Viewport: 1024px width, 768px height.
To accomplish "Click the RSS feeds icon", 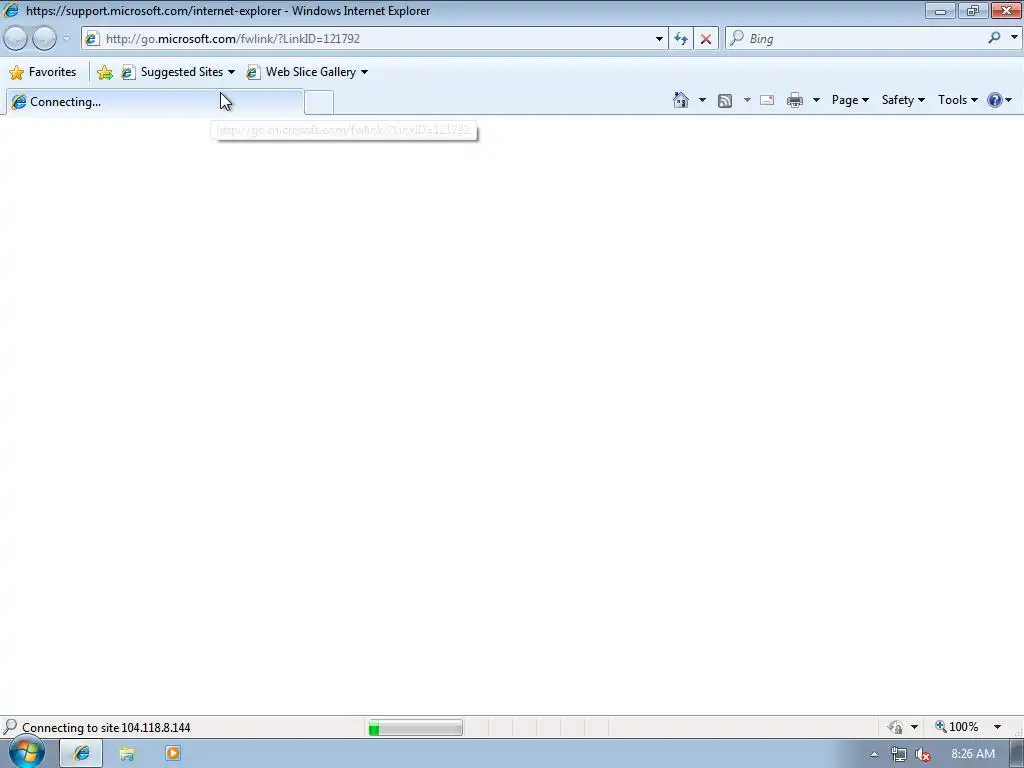I will pyautogui.click(x=724, y=101).
